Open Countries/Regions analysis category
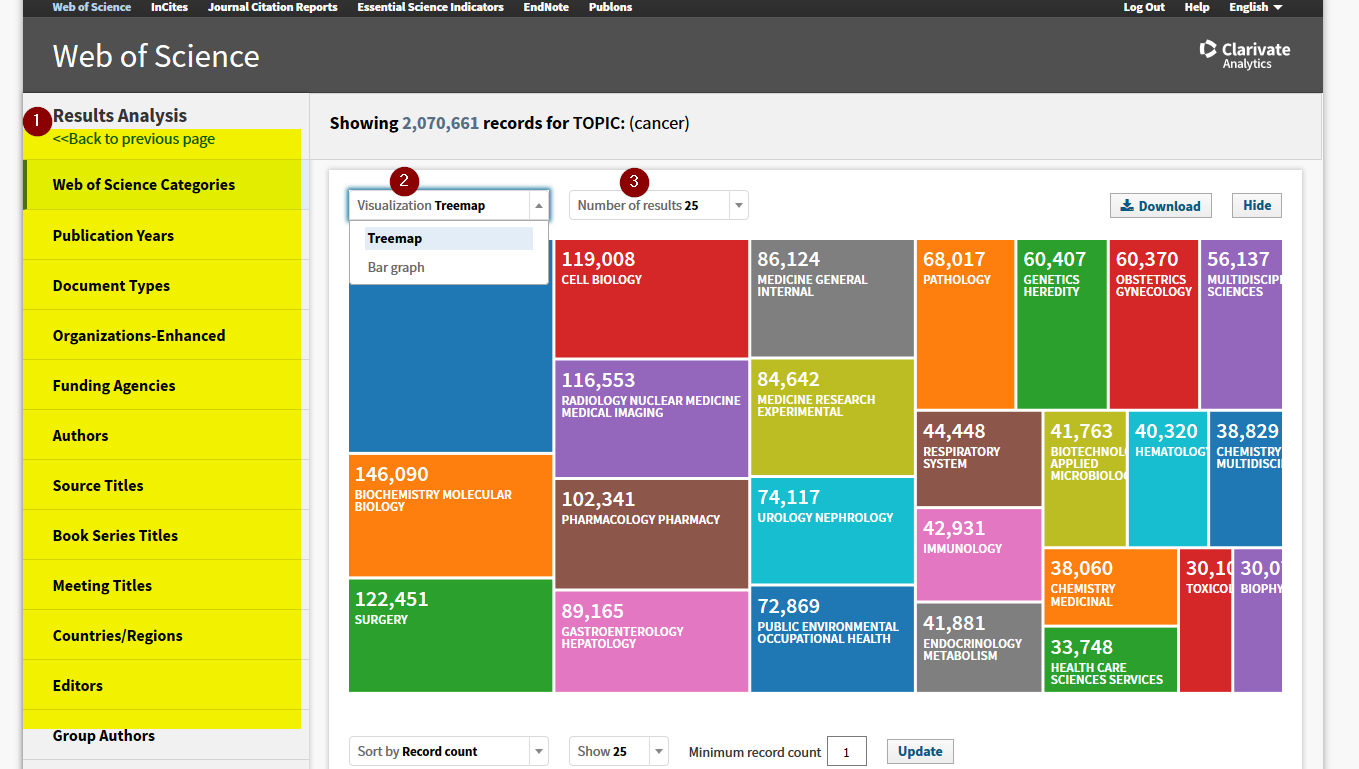The width and height of the screenshot is (1359, 769). click(x=117, y=635)
